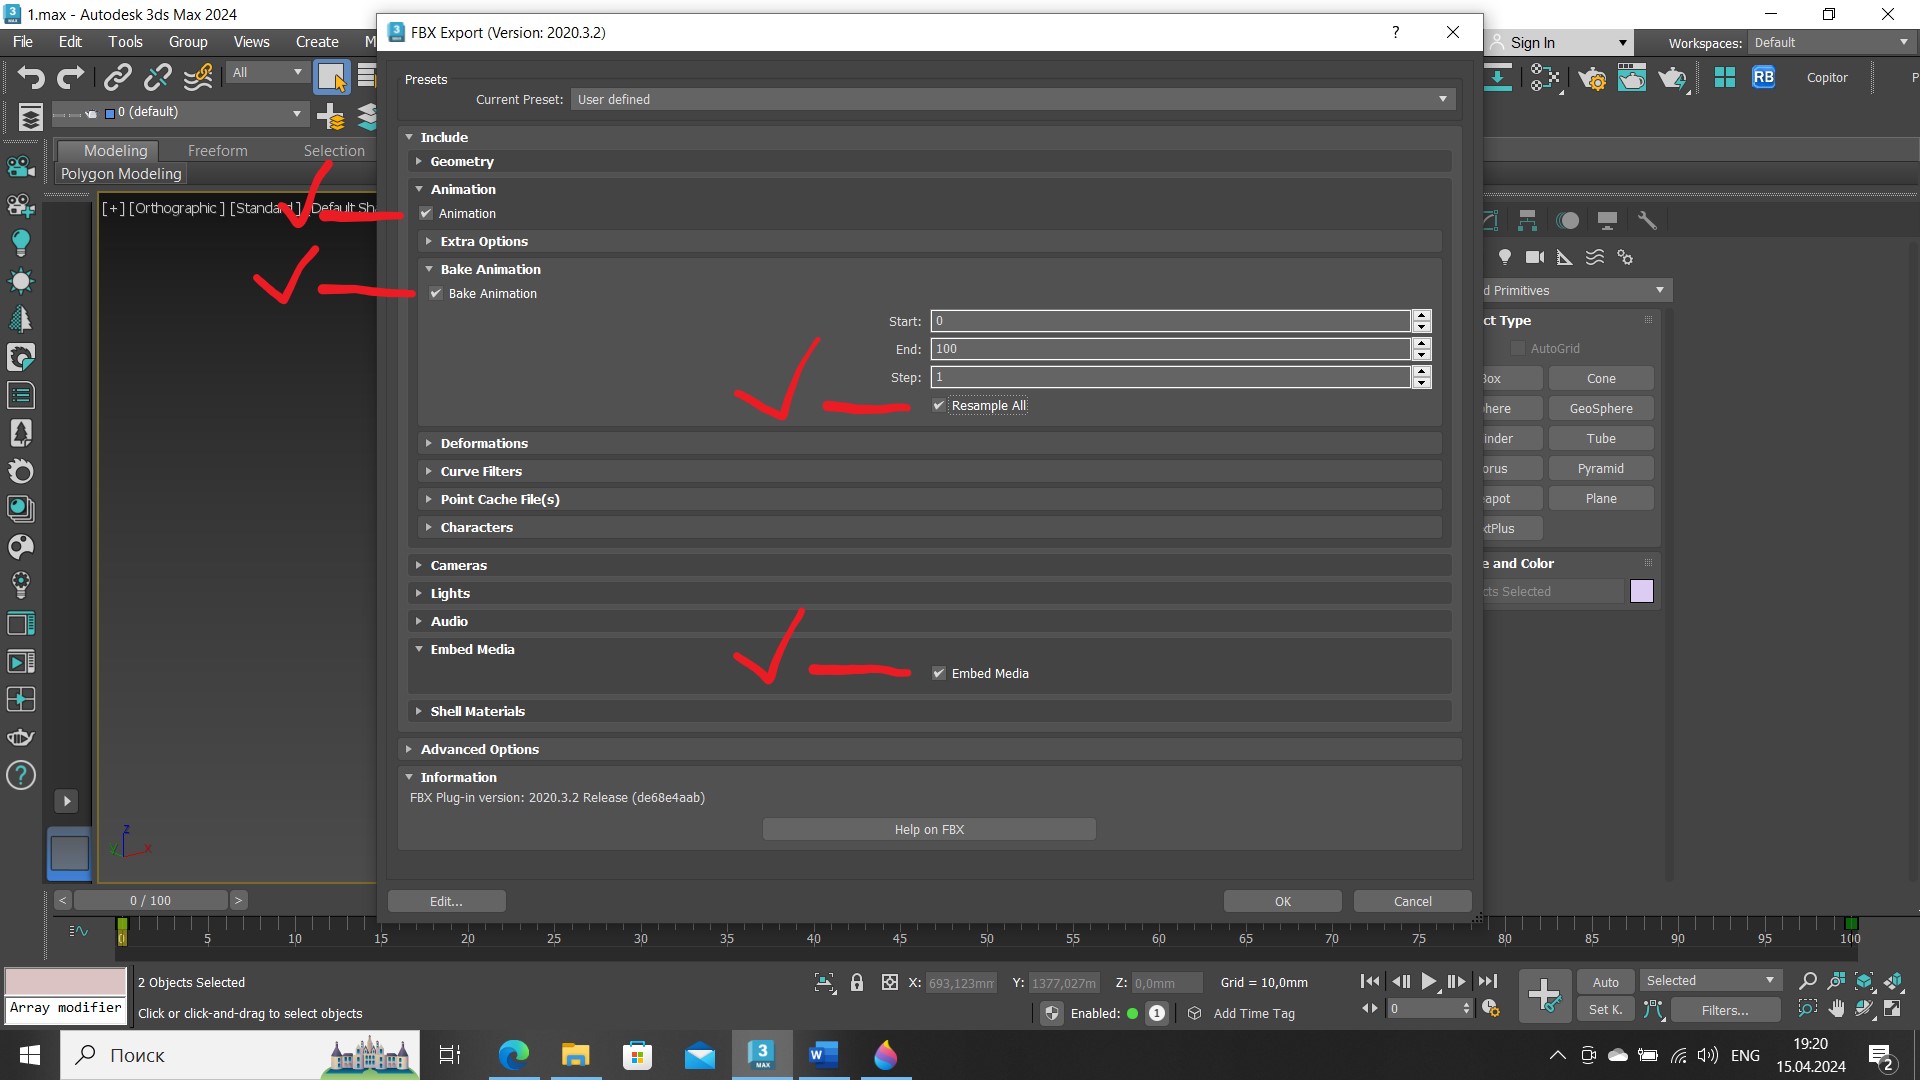This screenshot has height=1080, width=1920.
Task: Click the object color swatch
Action: [x=1641, y=591]
